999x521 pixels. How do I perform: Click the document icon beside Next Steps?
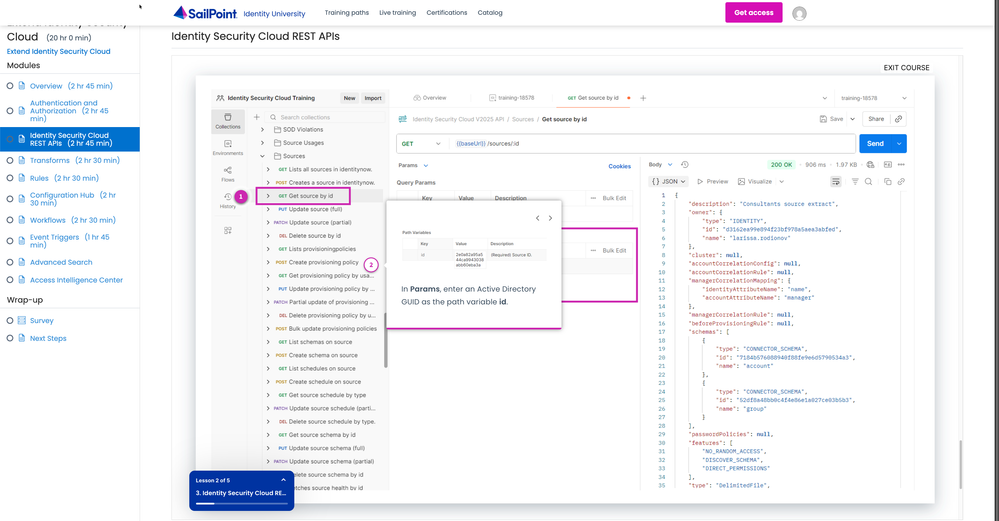(x=22, y=338)
